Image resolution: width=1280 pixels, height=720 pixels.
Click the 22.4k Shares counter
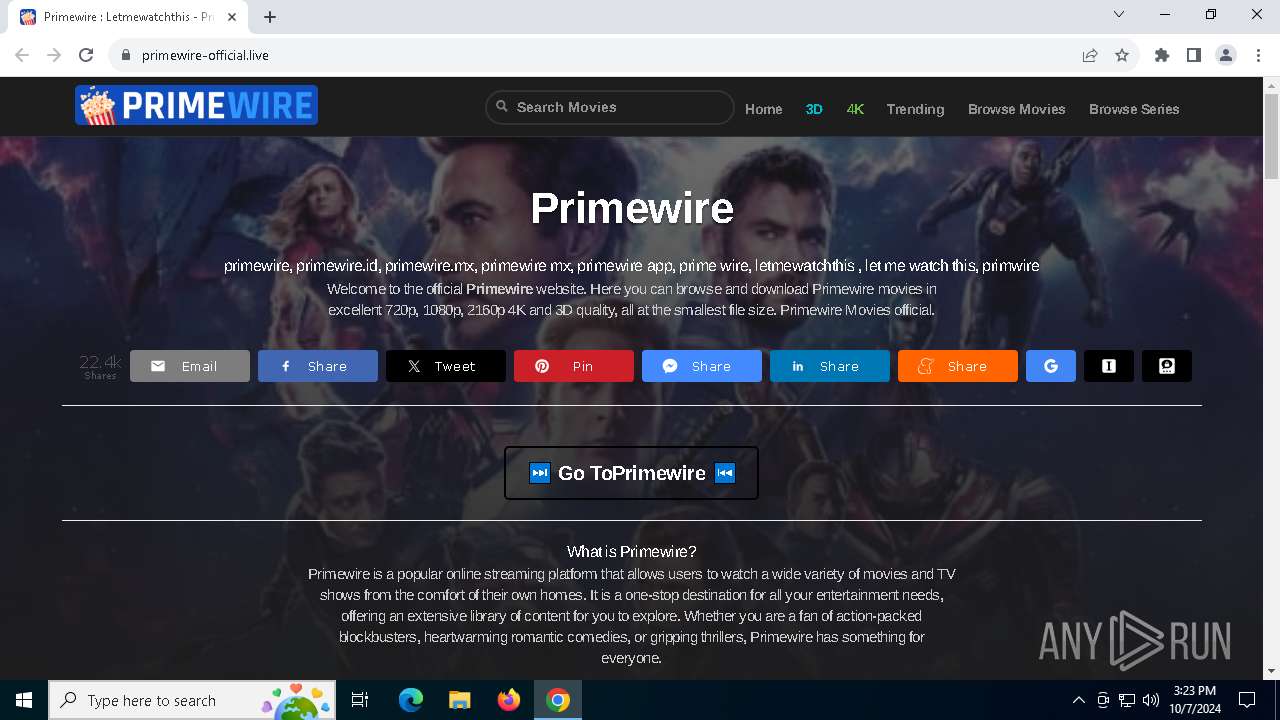pos(100,366)
